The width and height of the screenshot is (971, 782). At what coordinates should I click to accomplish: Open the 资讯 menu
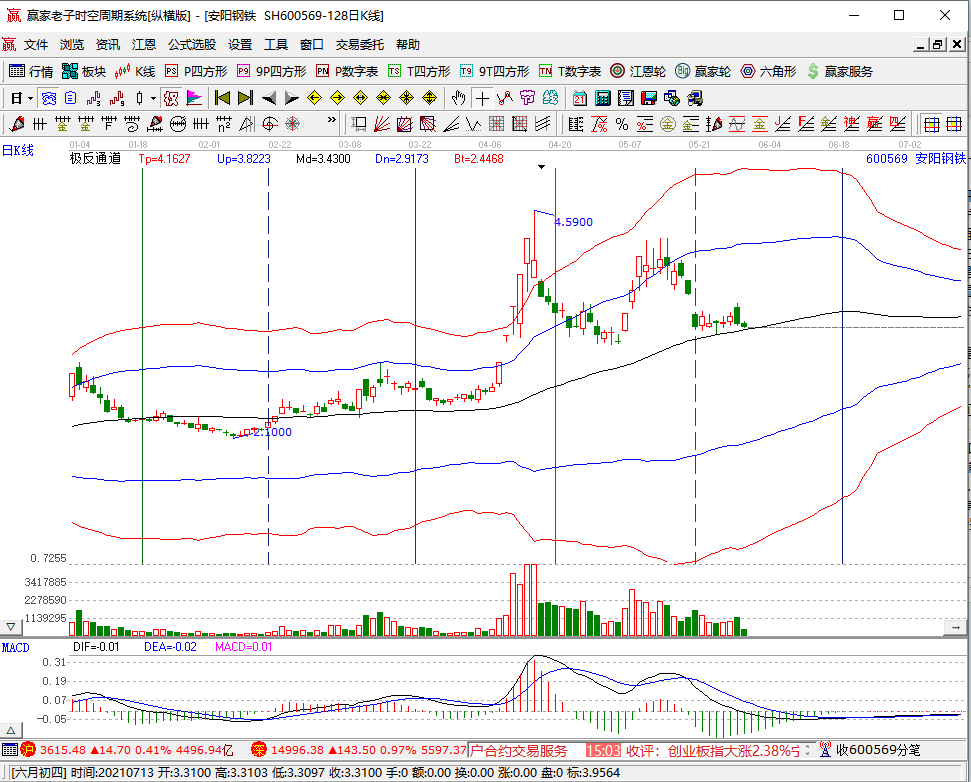point(108,45)
